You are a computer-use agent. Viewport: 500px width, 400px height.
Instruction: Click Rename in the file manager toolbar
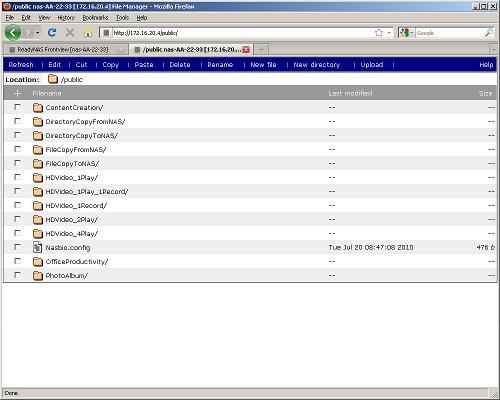220,65
